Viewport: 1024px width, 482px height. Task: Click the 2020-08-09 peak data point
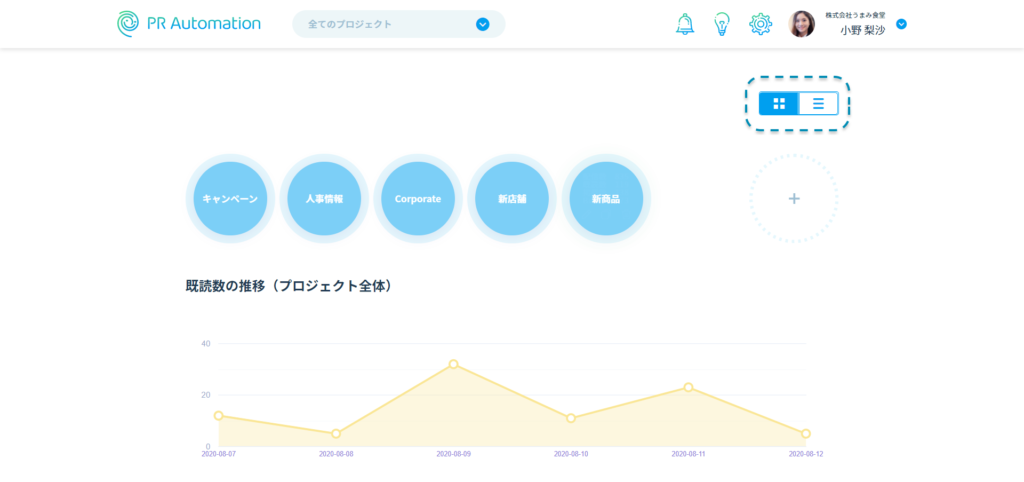[x=453, y=364]
